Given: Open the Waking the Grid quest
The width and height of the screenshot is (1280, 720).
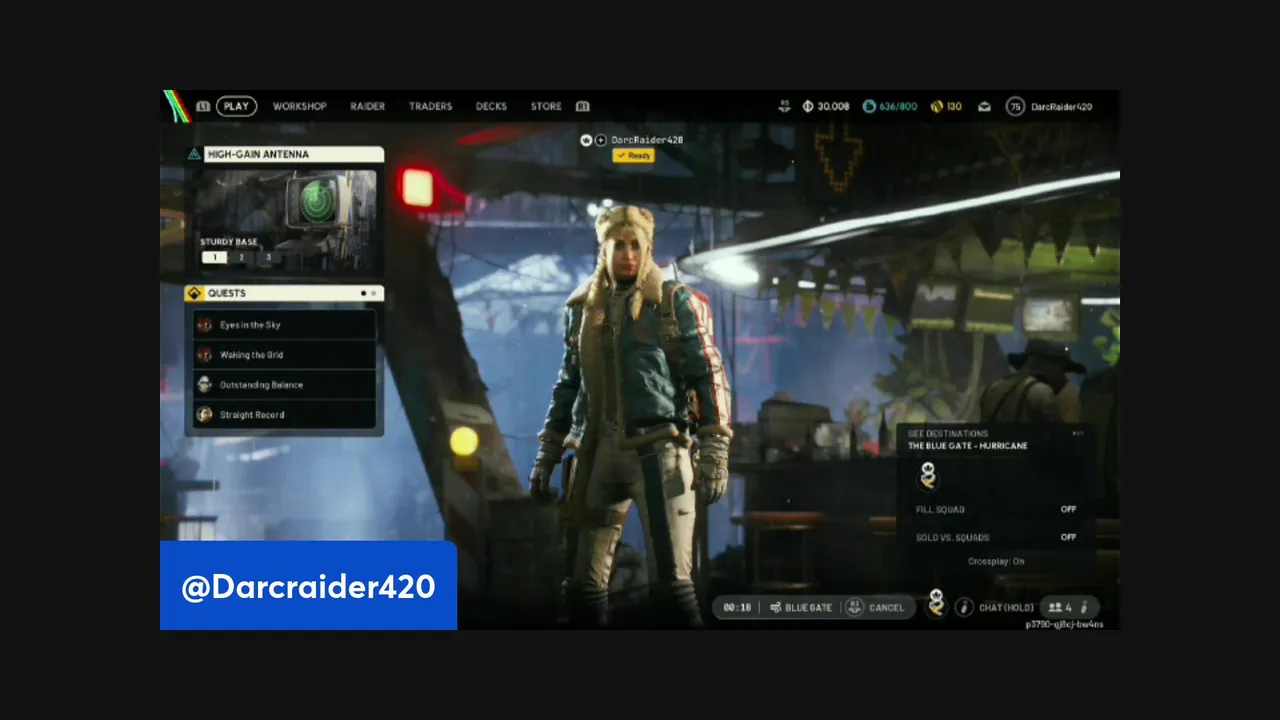Looking at the screenshot, I should click(285, 355).
